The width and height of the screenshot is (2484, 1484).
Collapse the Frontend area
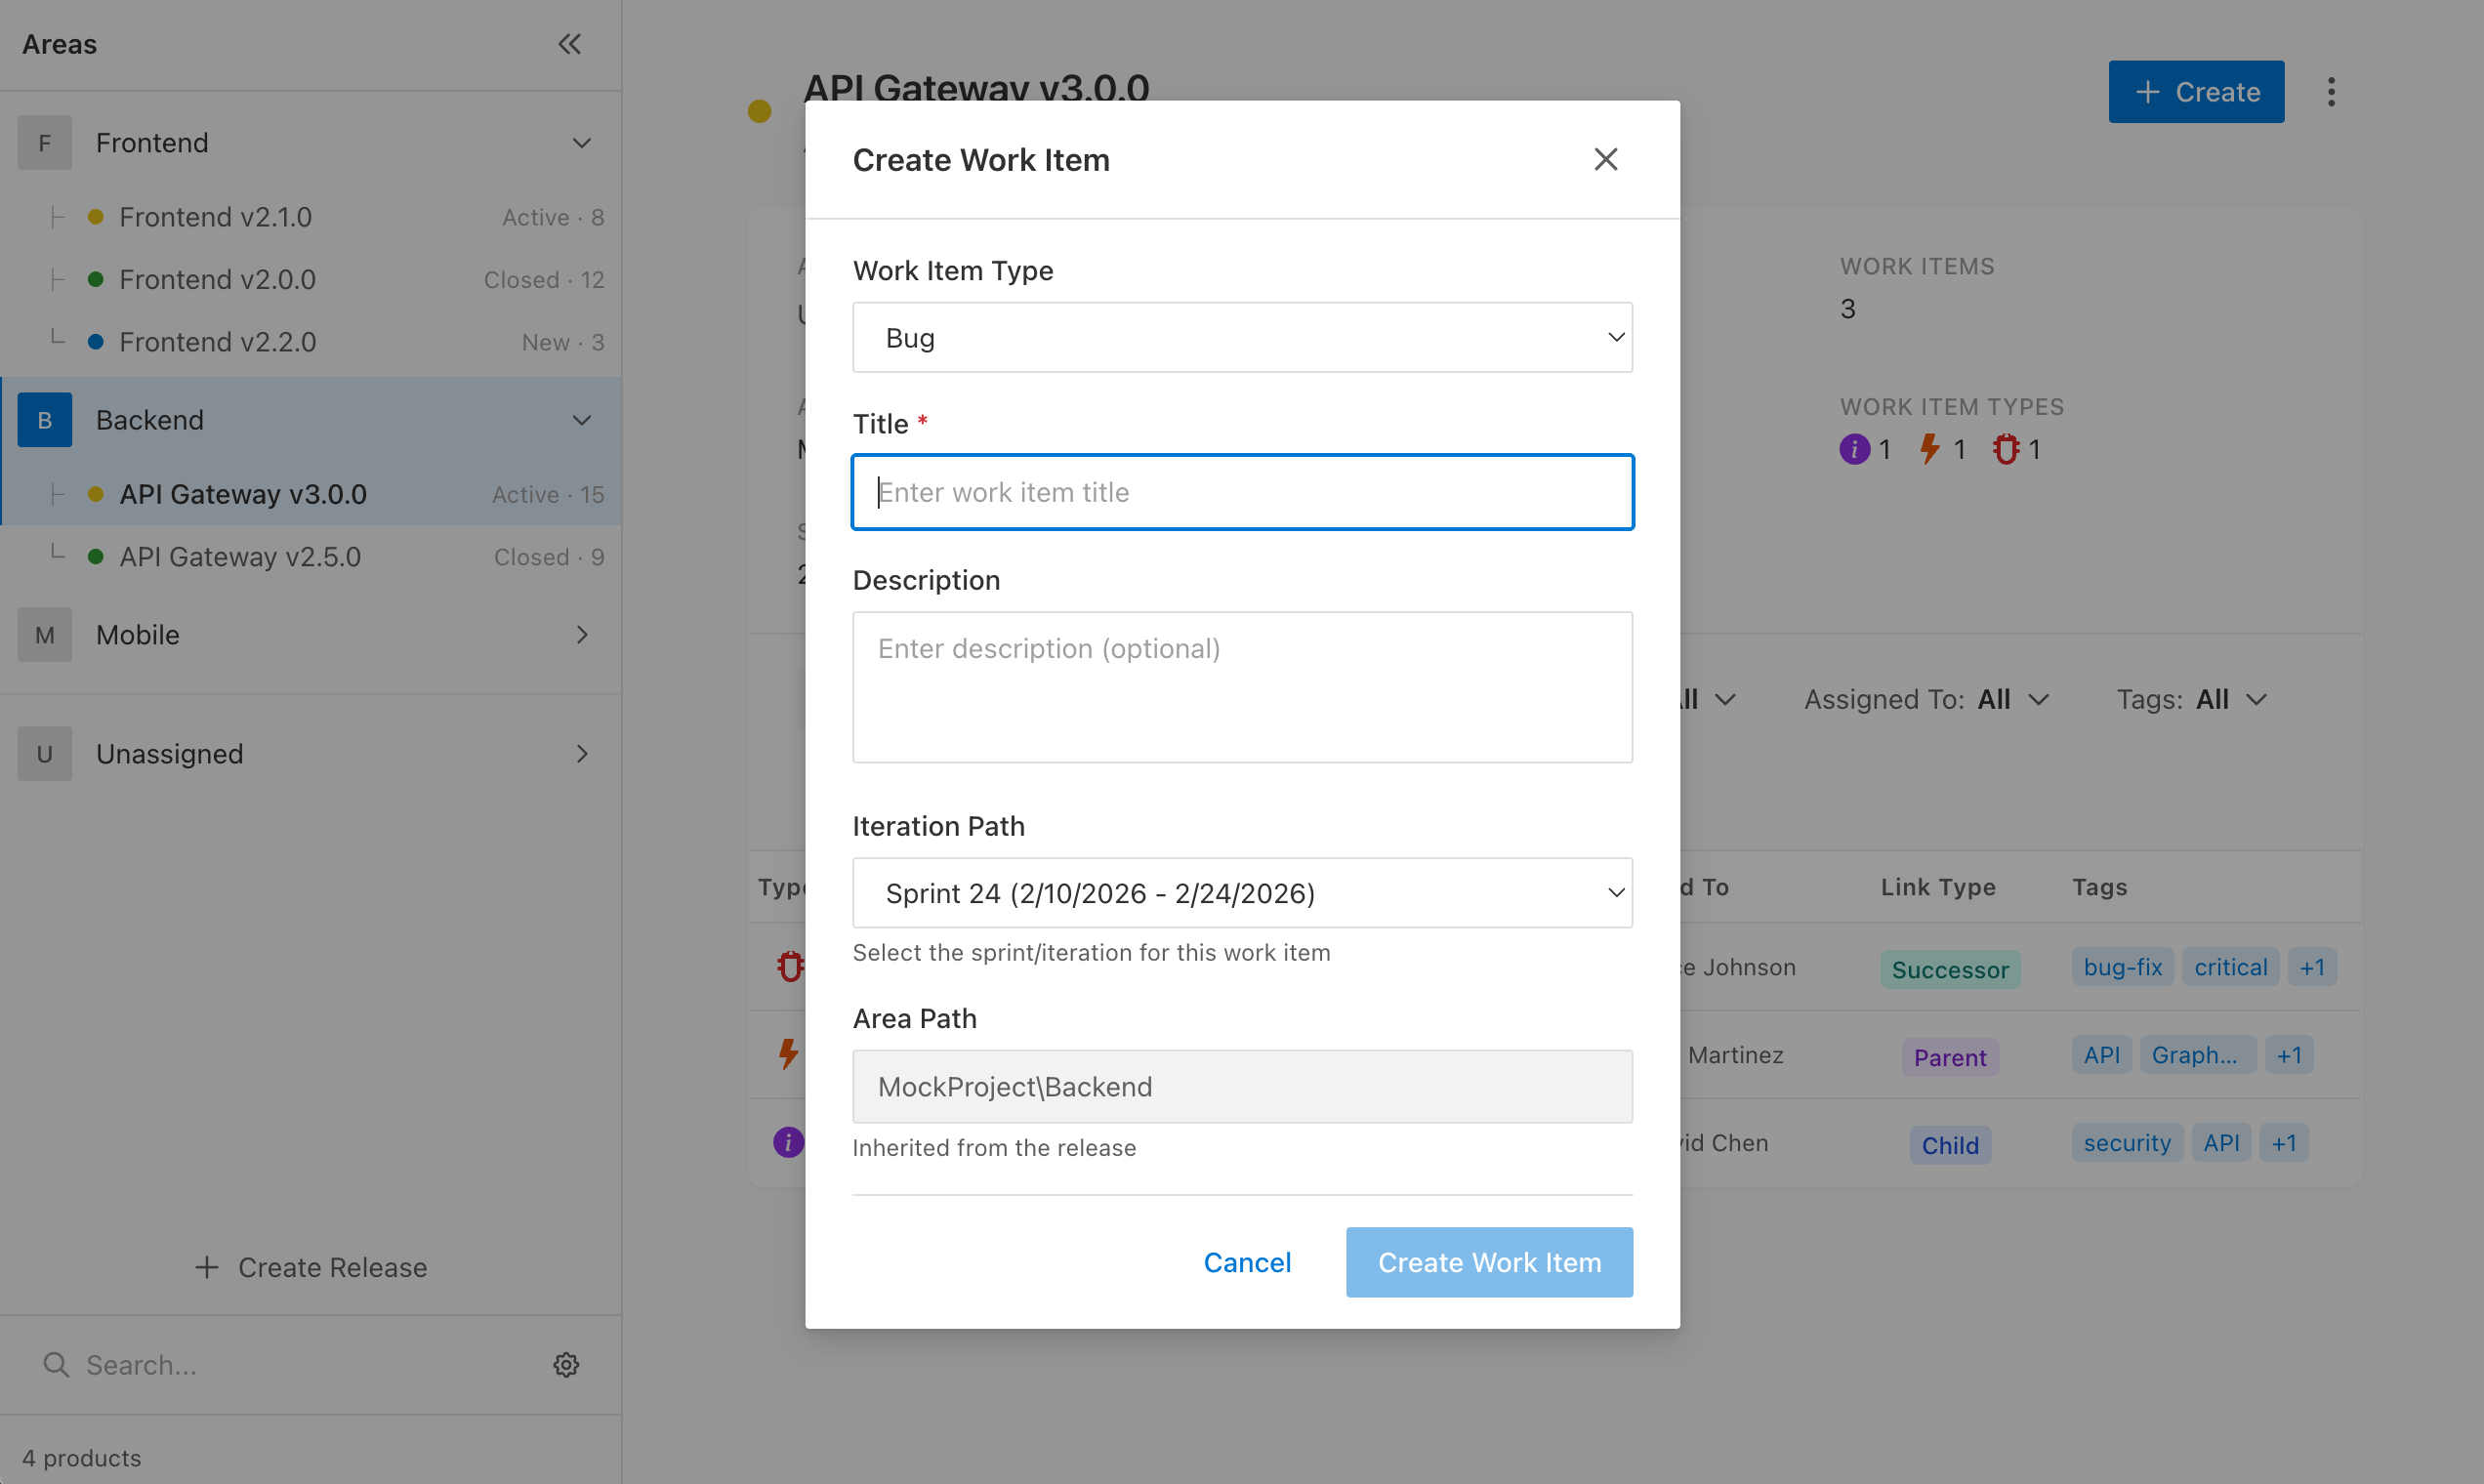[582, 142]
